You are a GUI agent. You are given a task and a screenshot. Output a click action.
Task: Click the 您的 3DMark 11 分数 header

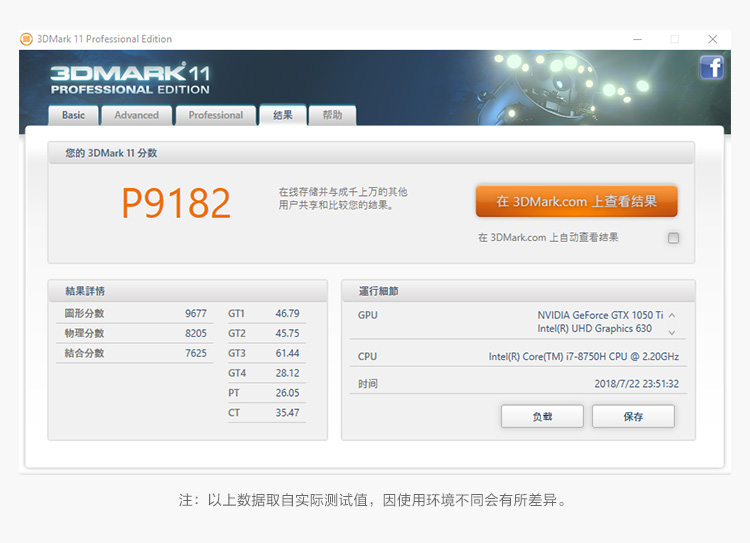371,153
